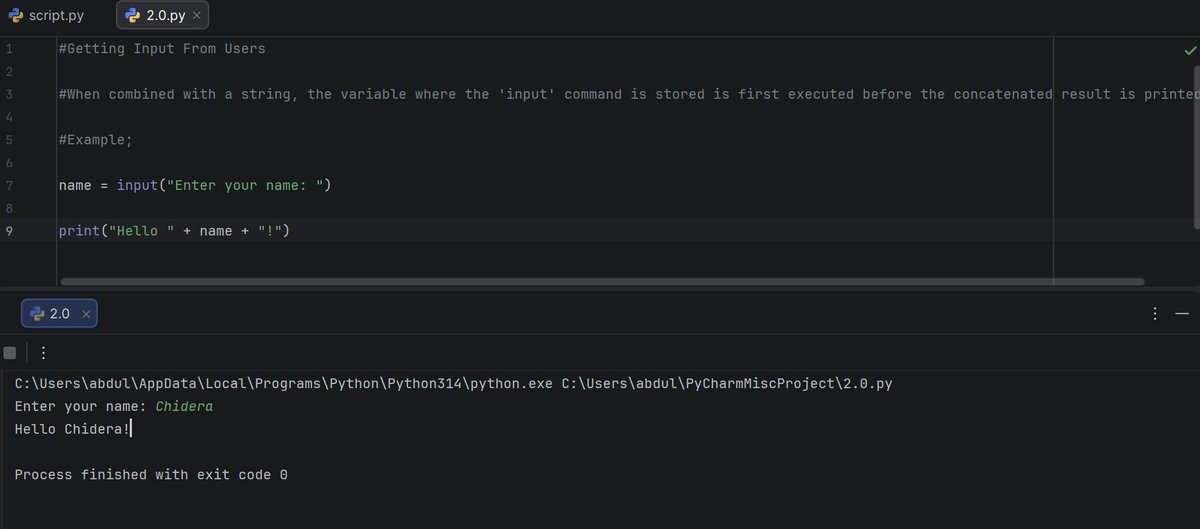Click the 'name' variable on line 7

(x=75, y=185)
